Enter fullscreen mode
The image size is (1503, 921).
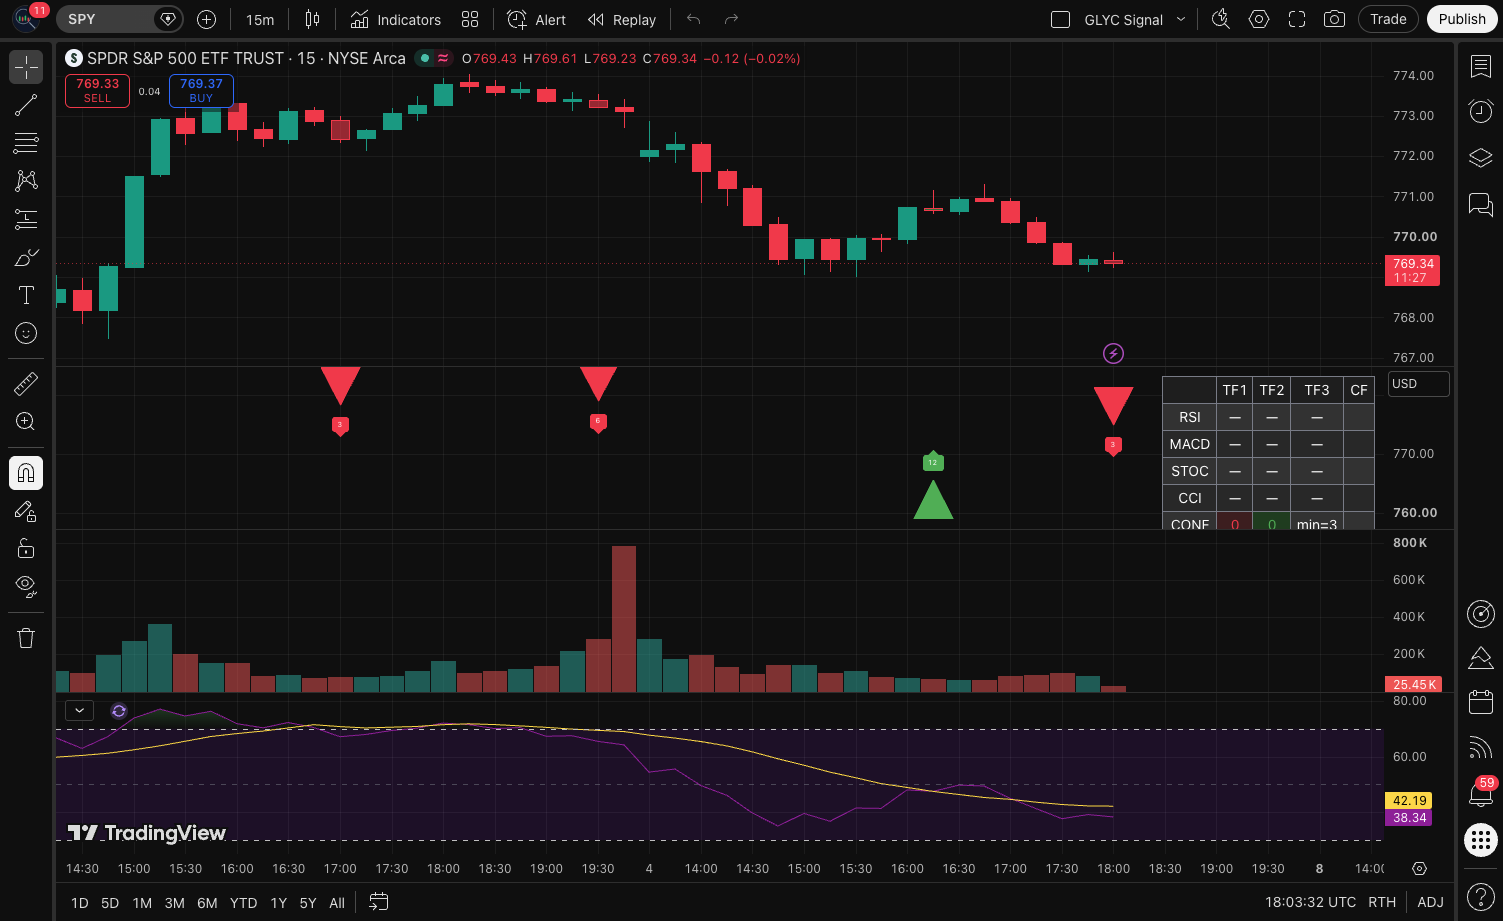point(1297,19)
